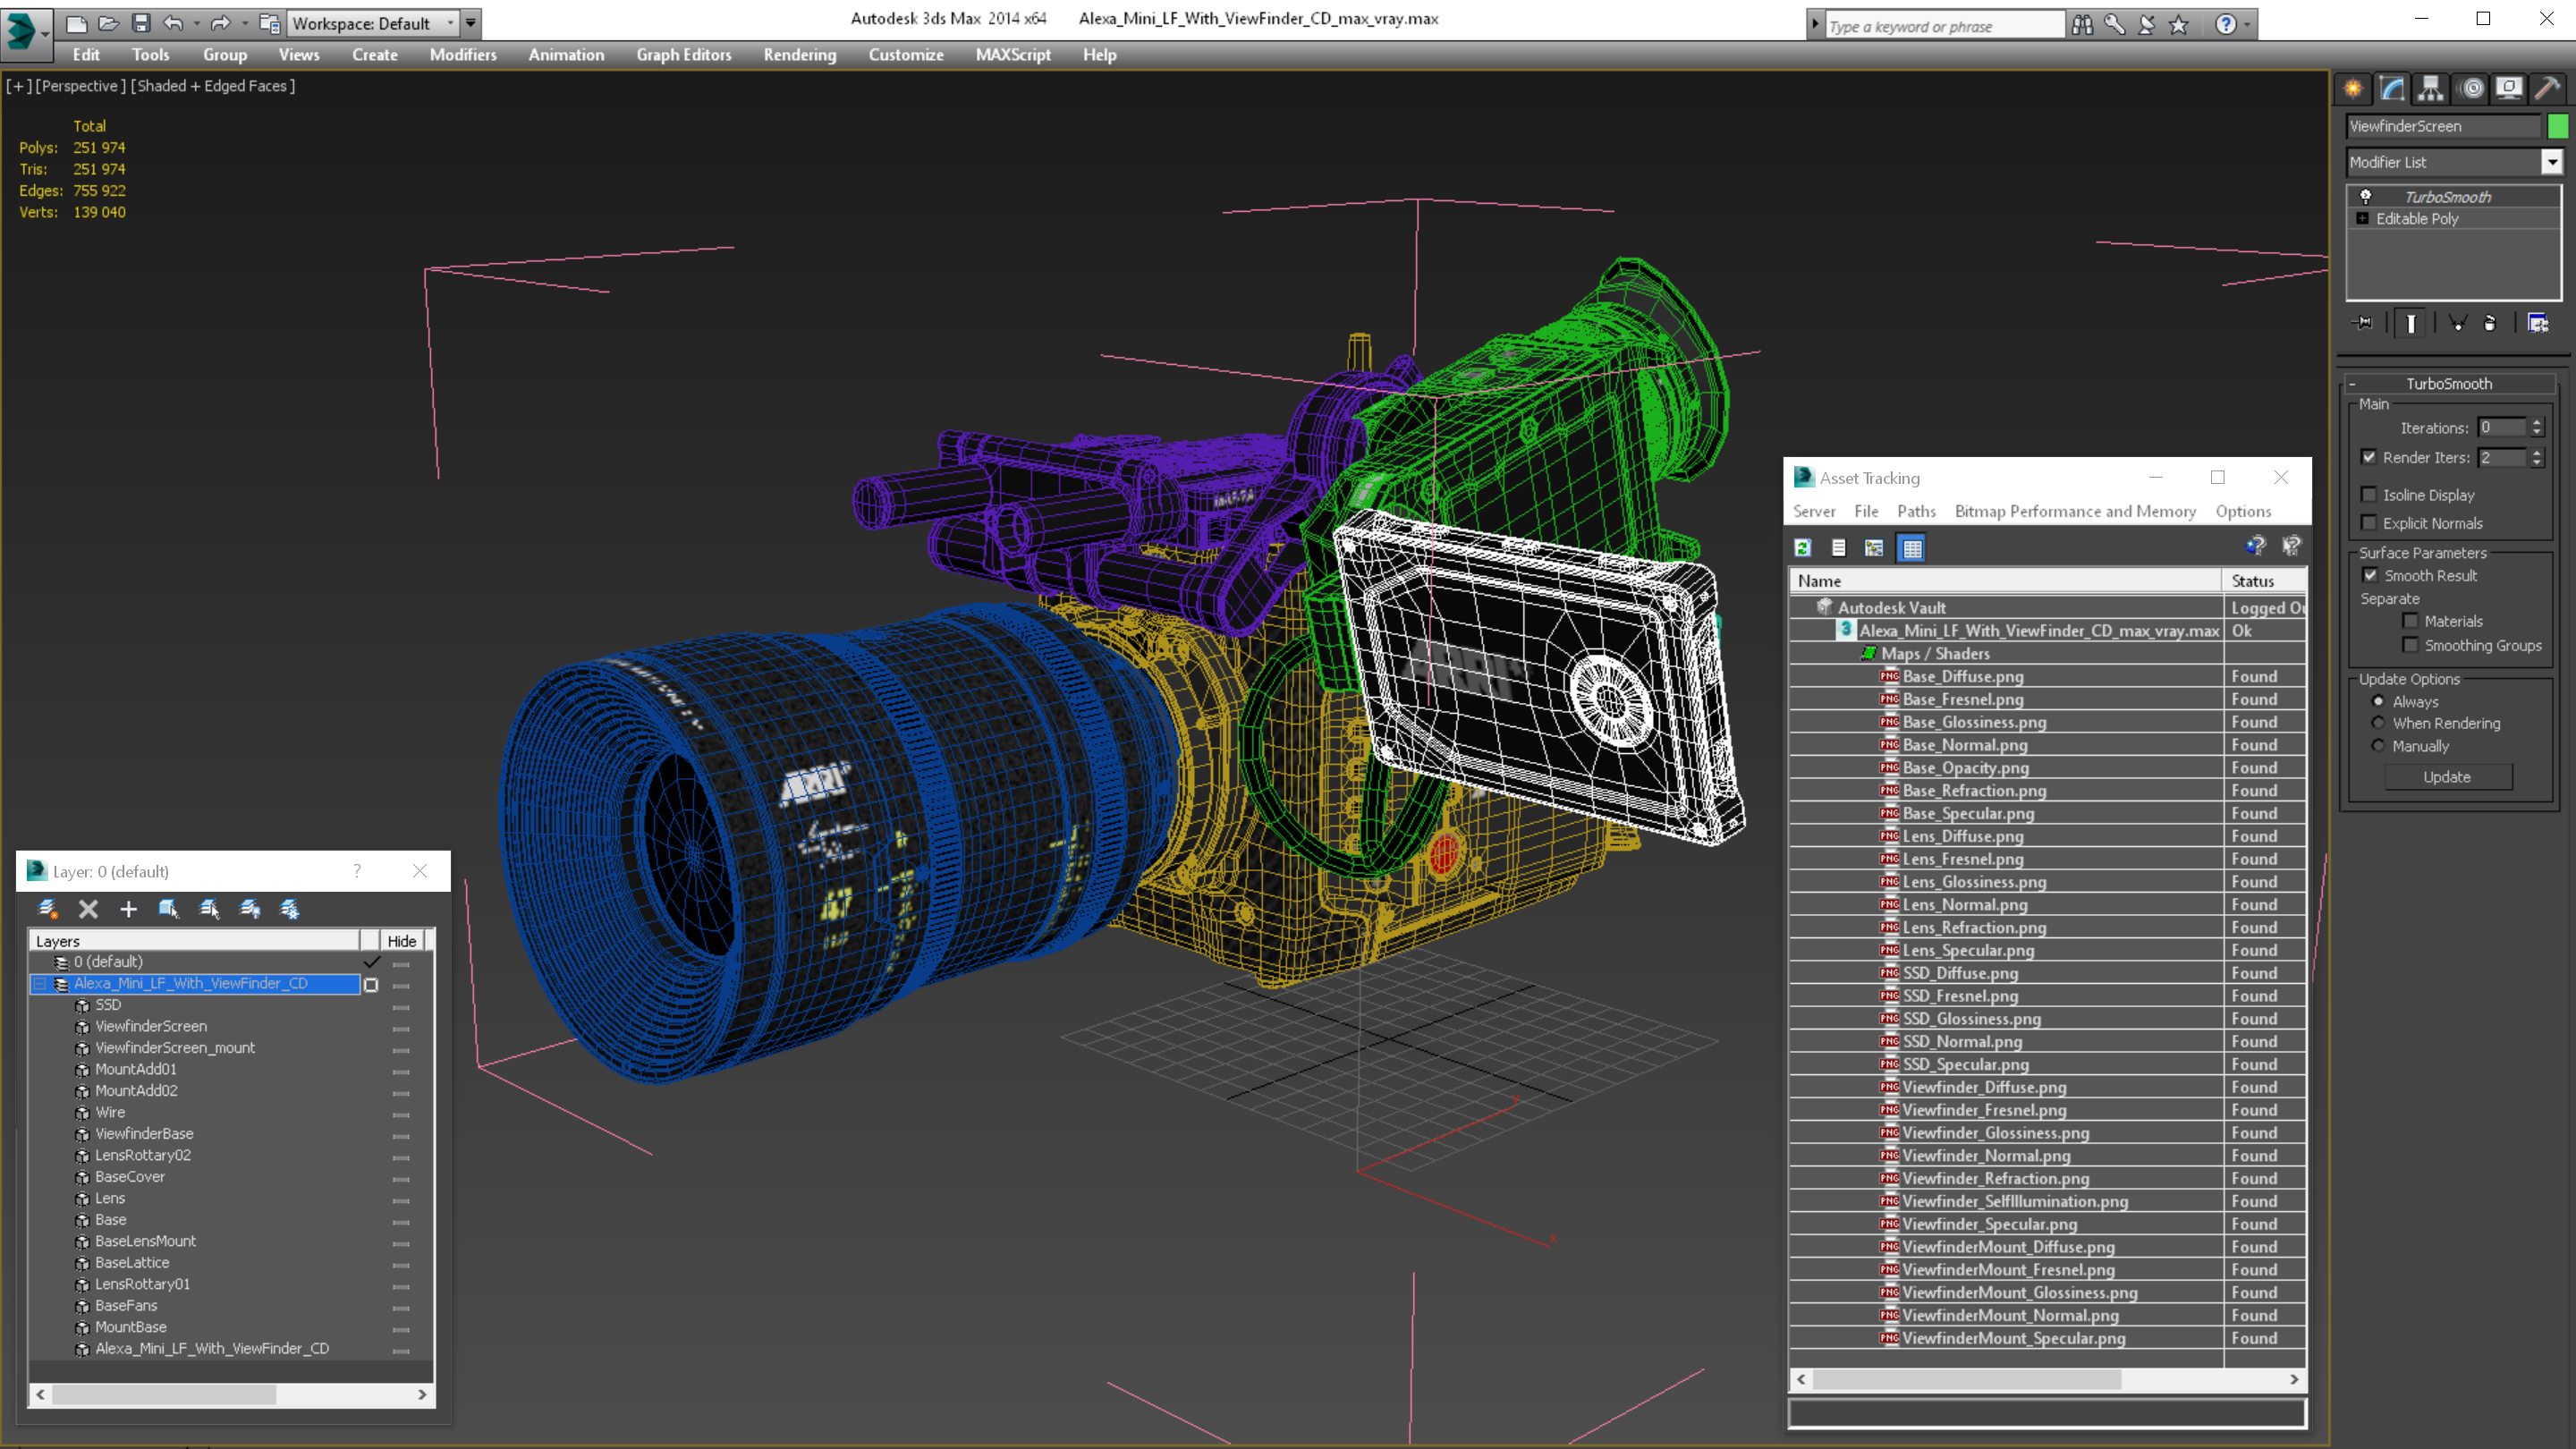Open quick access toolbar customize arrow
2576x1449 pixels.
pyautogui.click(x=470, y=23)
